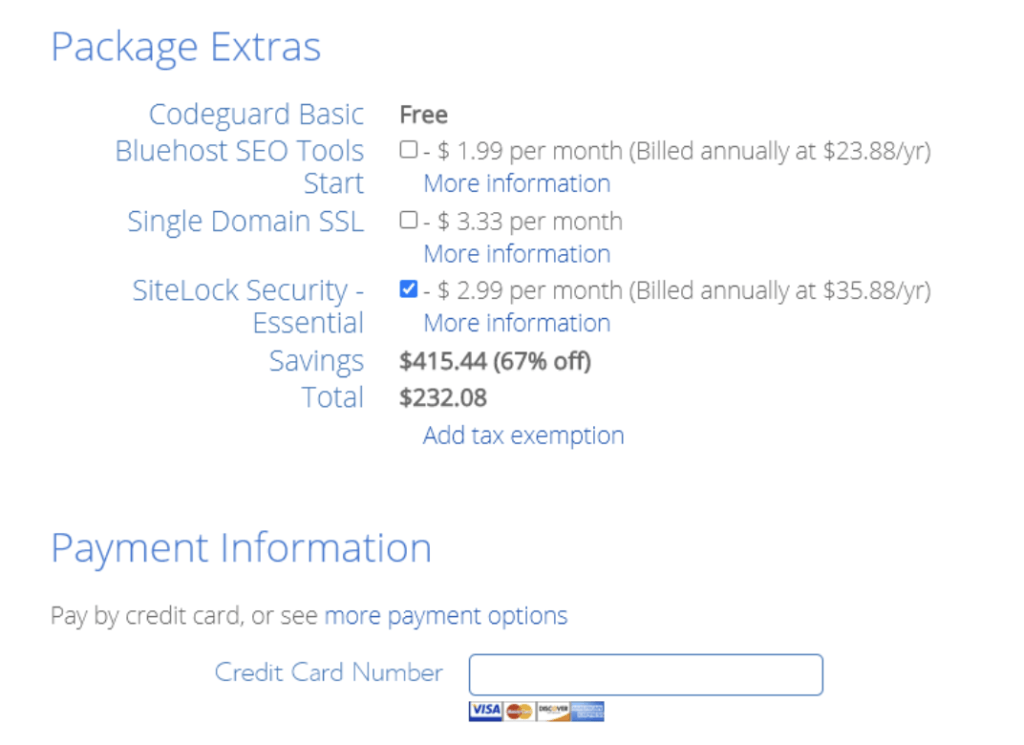The height and width of the screenshot is (745, 1024).
Task: Open more payment options
Action: tap(445, 614)
